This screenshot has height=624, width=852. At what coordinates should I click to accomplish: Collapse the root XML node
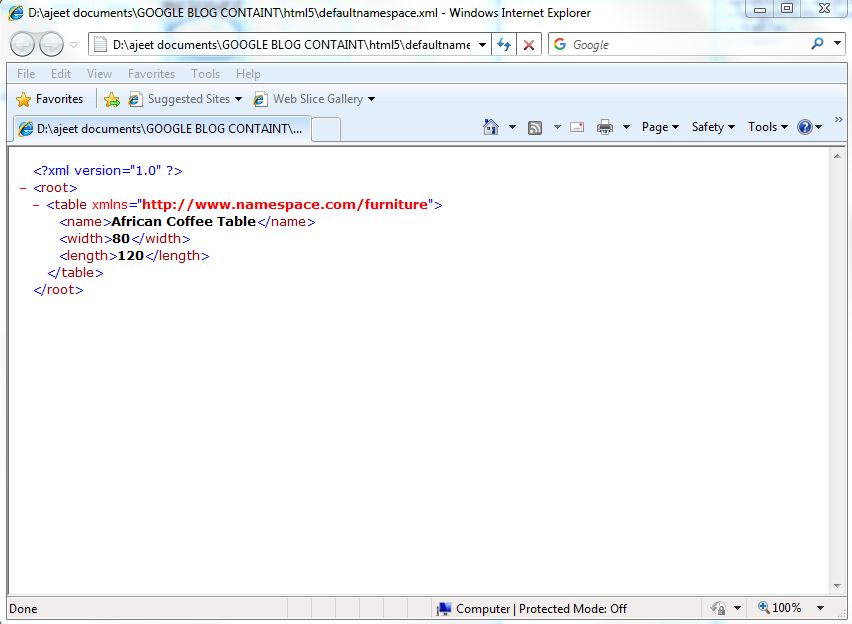pos(23,188)
